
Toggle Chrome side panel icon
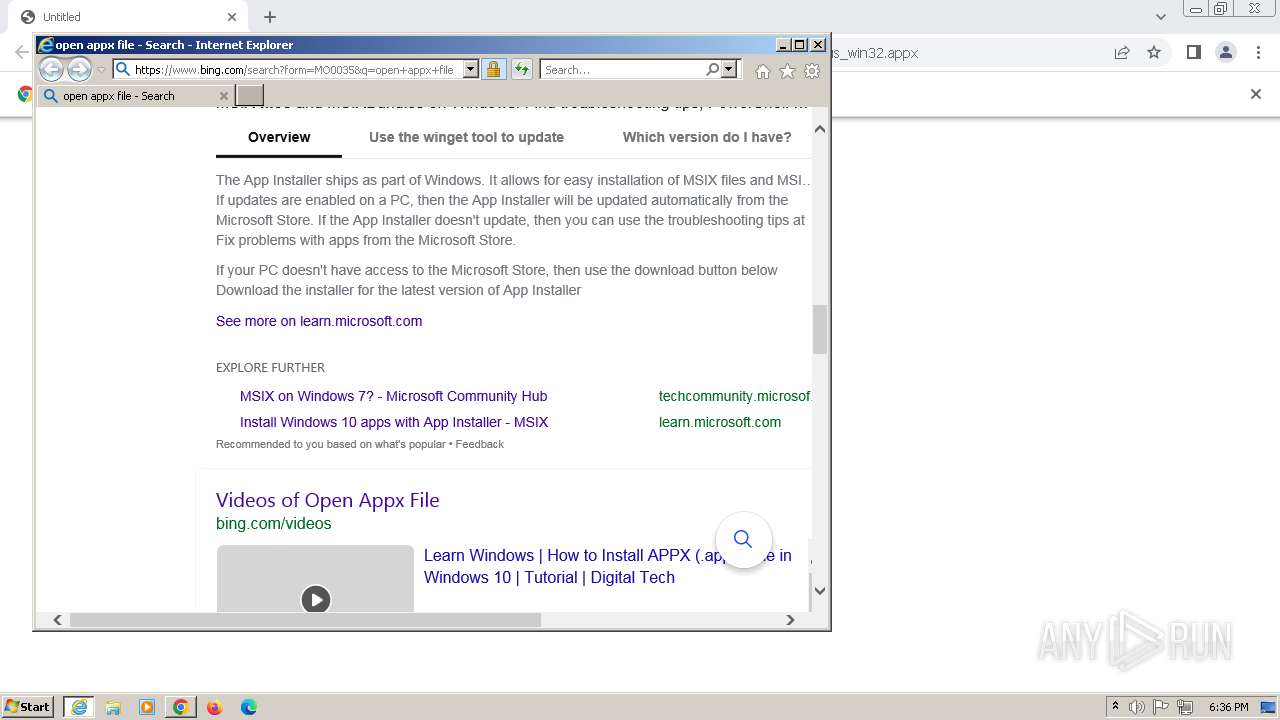tap(1193, 53)
